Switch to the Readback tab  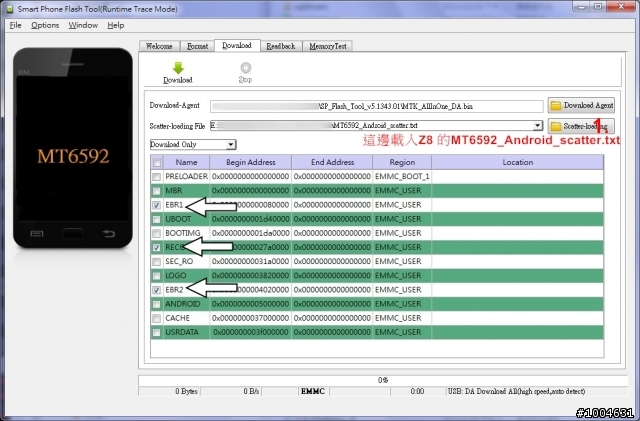[281, 46]
